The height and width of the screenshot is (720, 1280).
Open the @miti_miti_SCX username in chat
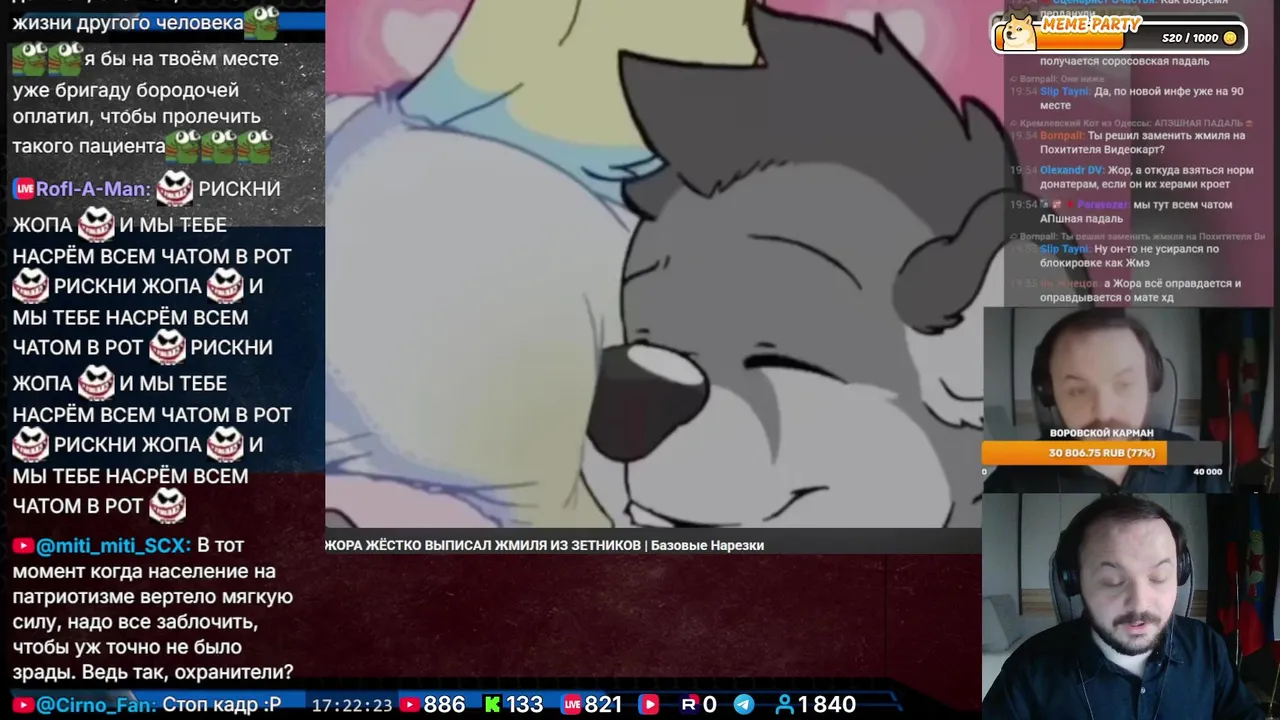coord(113,546)
